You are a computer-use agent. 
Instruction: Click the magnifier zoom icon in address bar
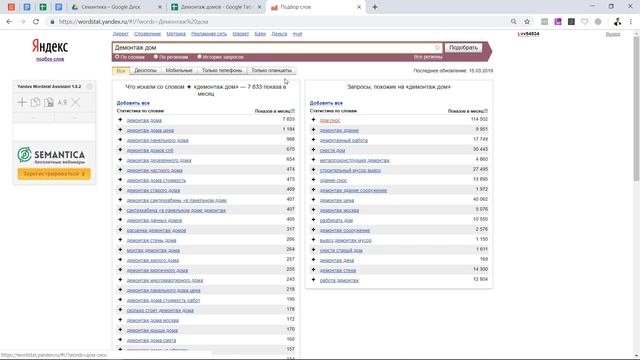(x=513, y=22)
